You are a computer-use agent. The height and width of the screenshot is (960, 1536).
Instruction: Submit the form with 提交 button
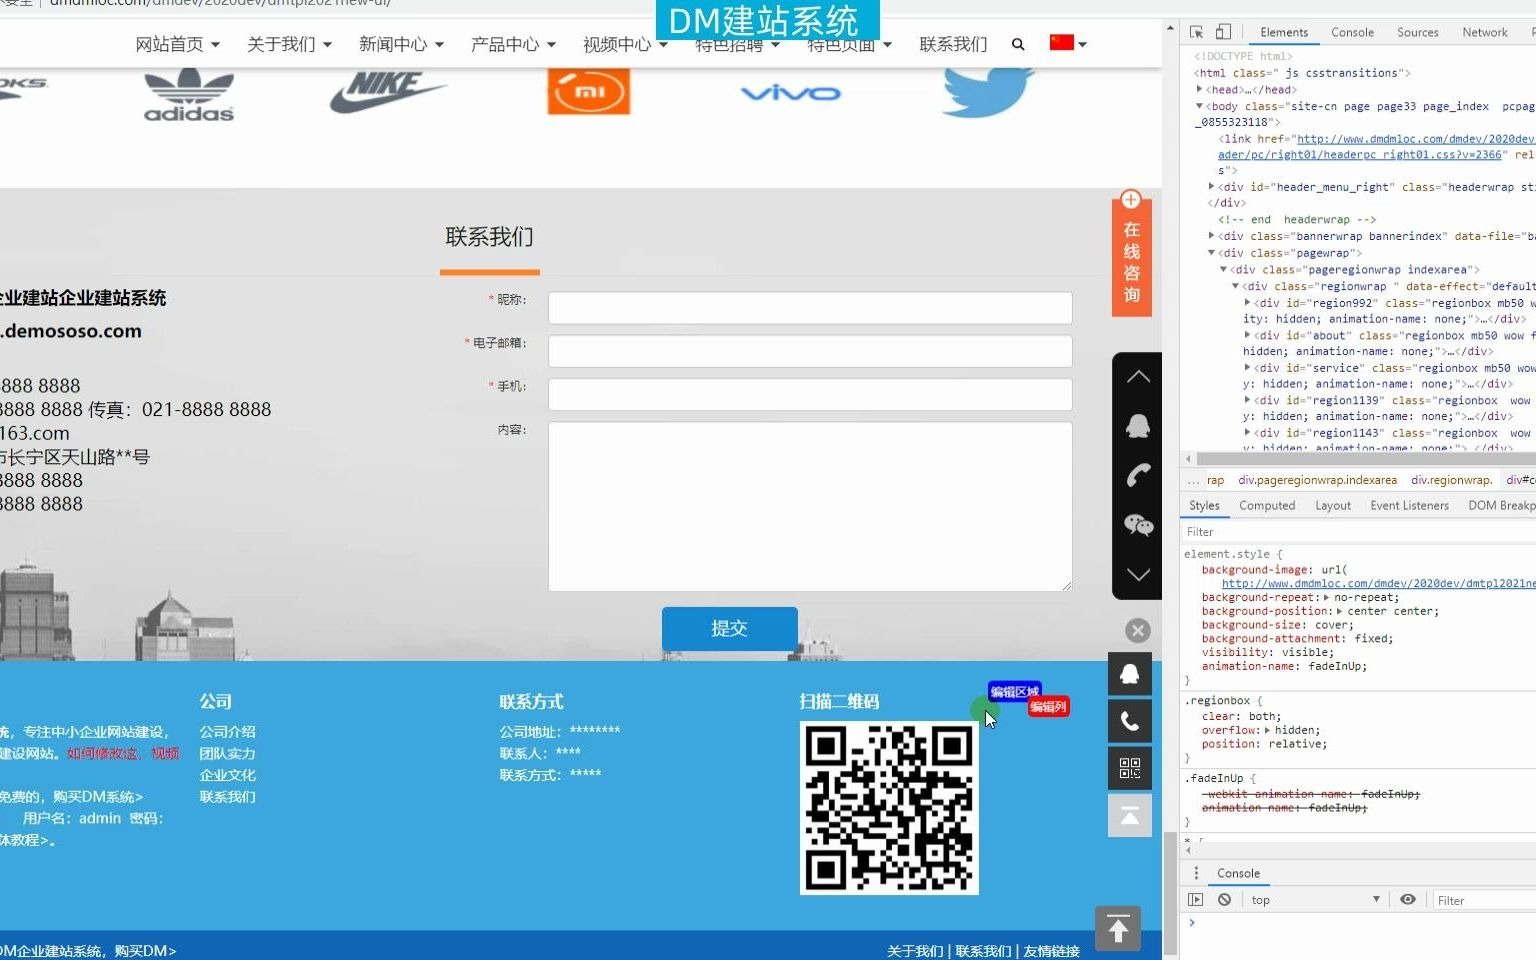[x=730, y=629]
